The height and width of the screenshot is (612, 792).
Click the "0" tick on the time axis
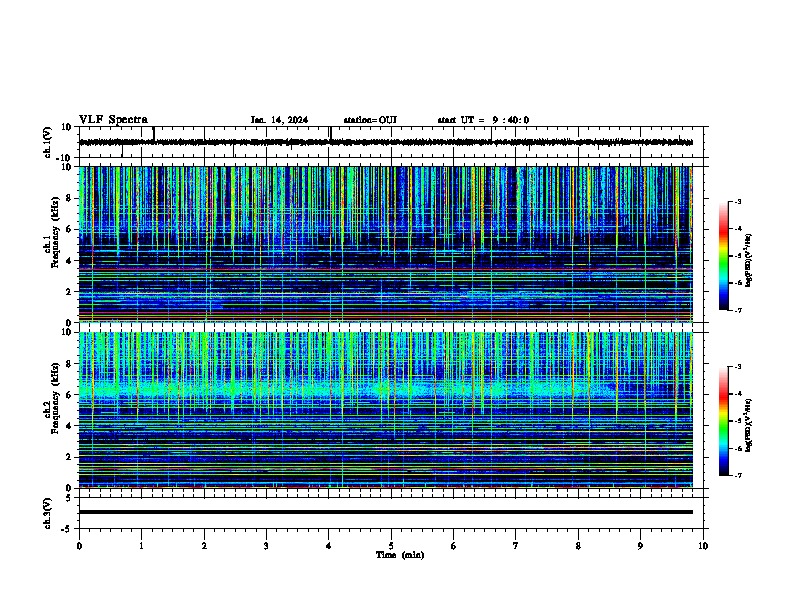click(79, 546)
